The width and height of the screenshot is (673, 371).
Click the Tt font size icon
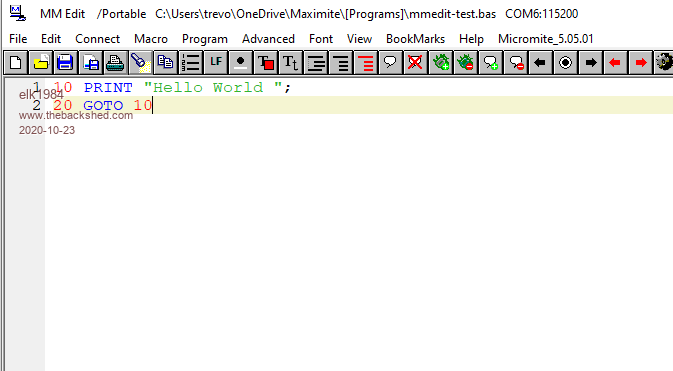pyautogui.click(x=290, y=63)
